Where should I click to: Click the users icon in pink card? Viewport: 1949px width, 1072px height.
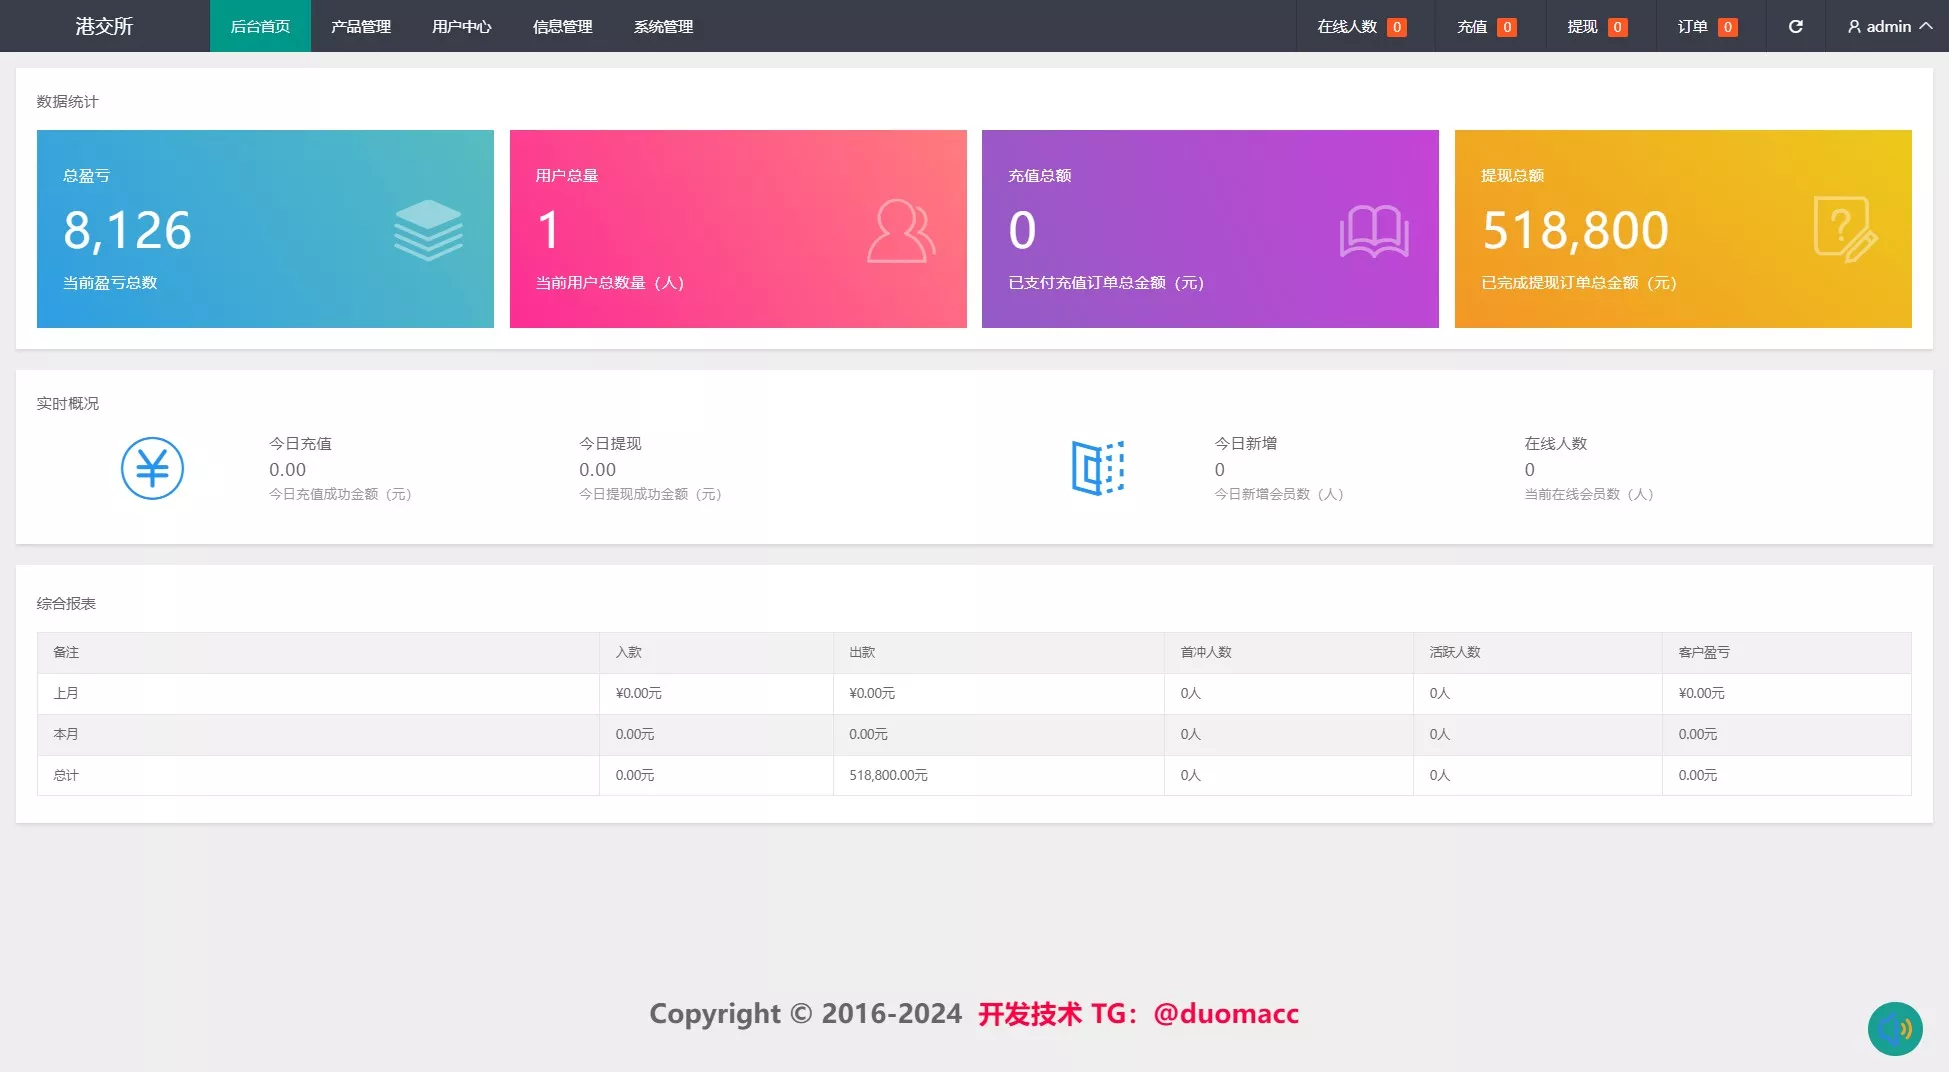pyautogui.click(x=900, y=231)
